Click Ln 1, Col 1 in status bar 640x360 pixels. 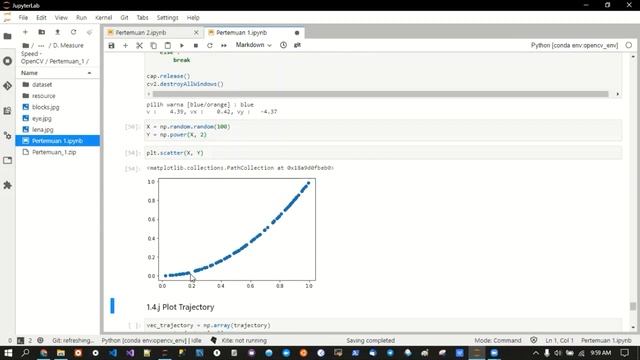(x=559, y=340)
